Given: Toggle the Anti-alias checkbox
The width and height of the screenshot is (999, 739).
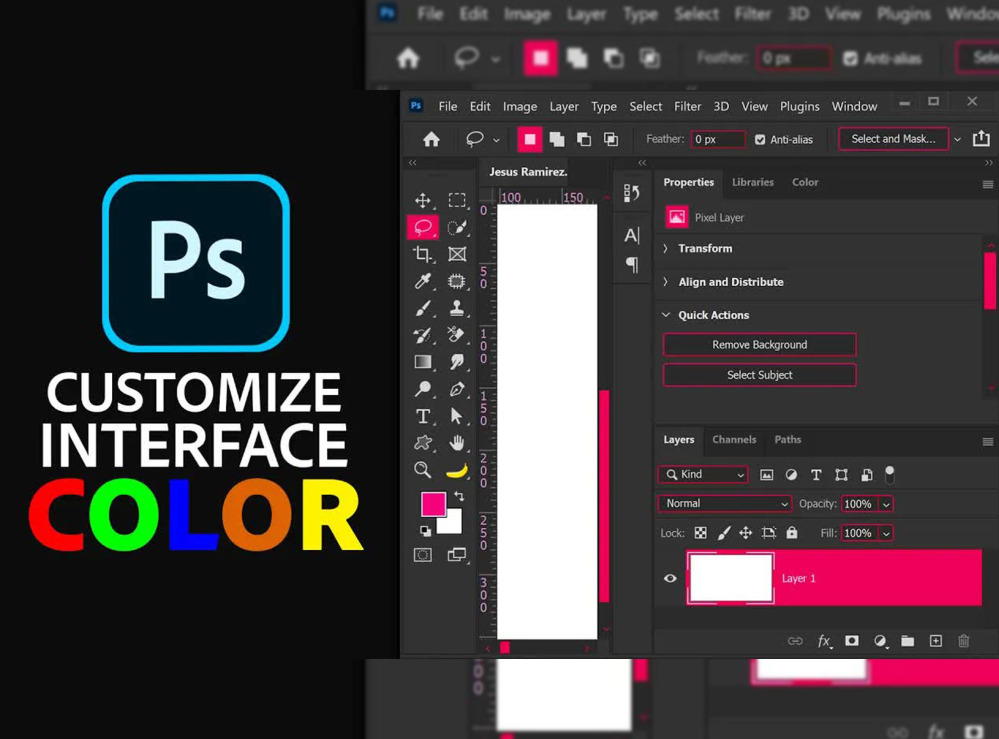Looking at the screenshot, I should point(760,140).
